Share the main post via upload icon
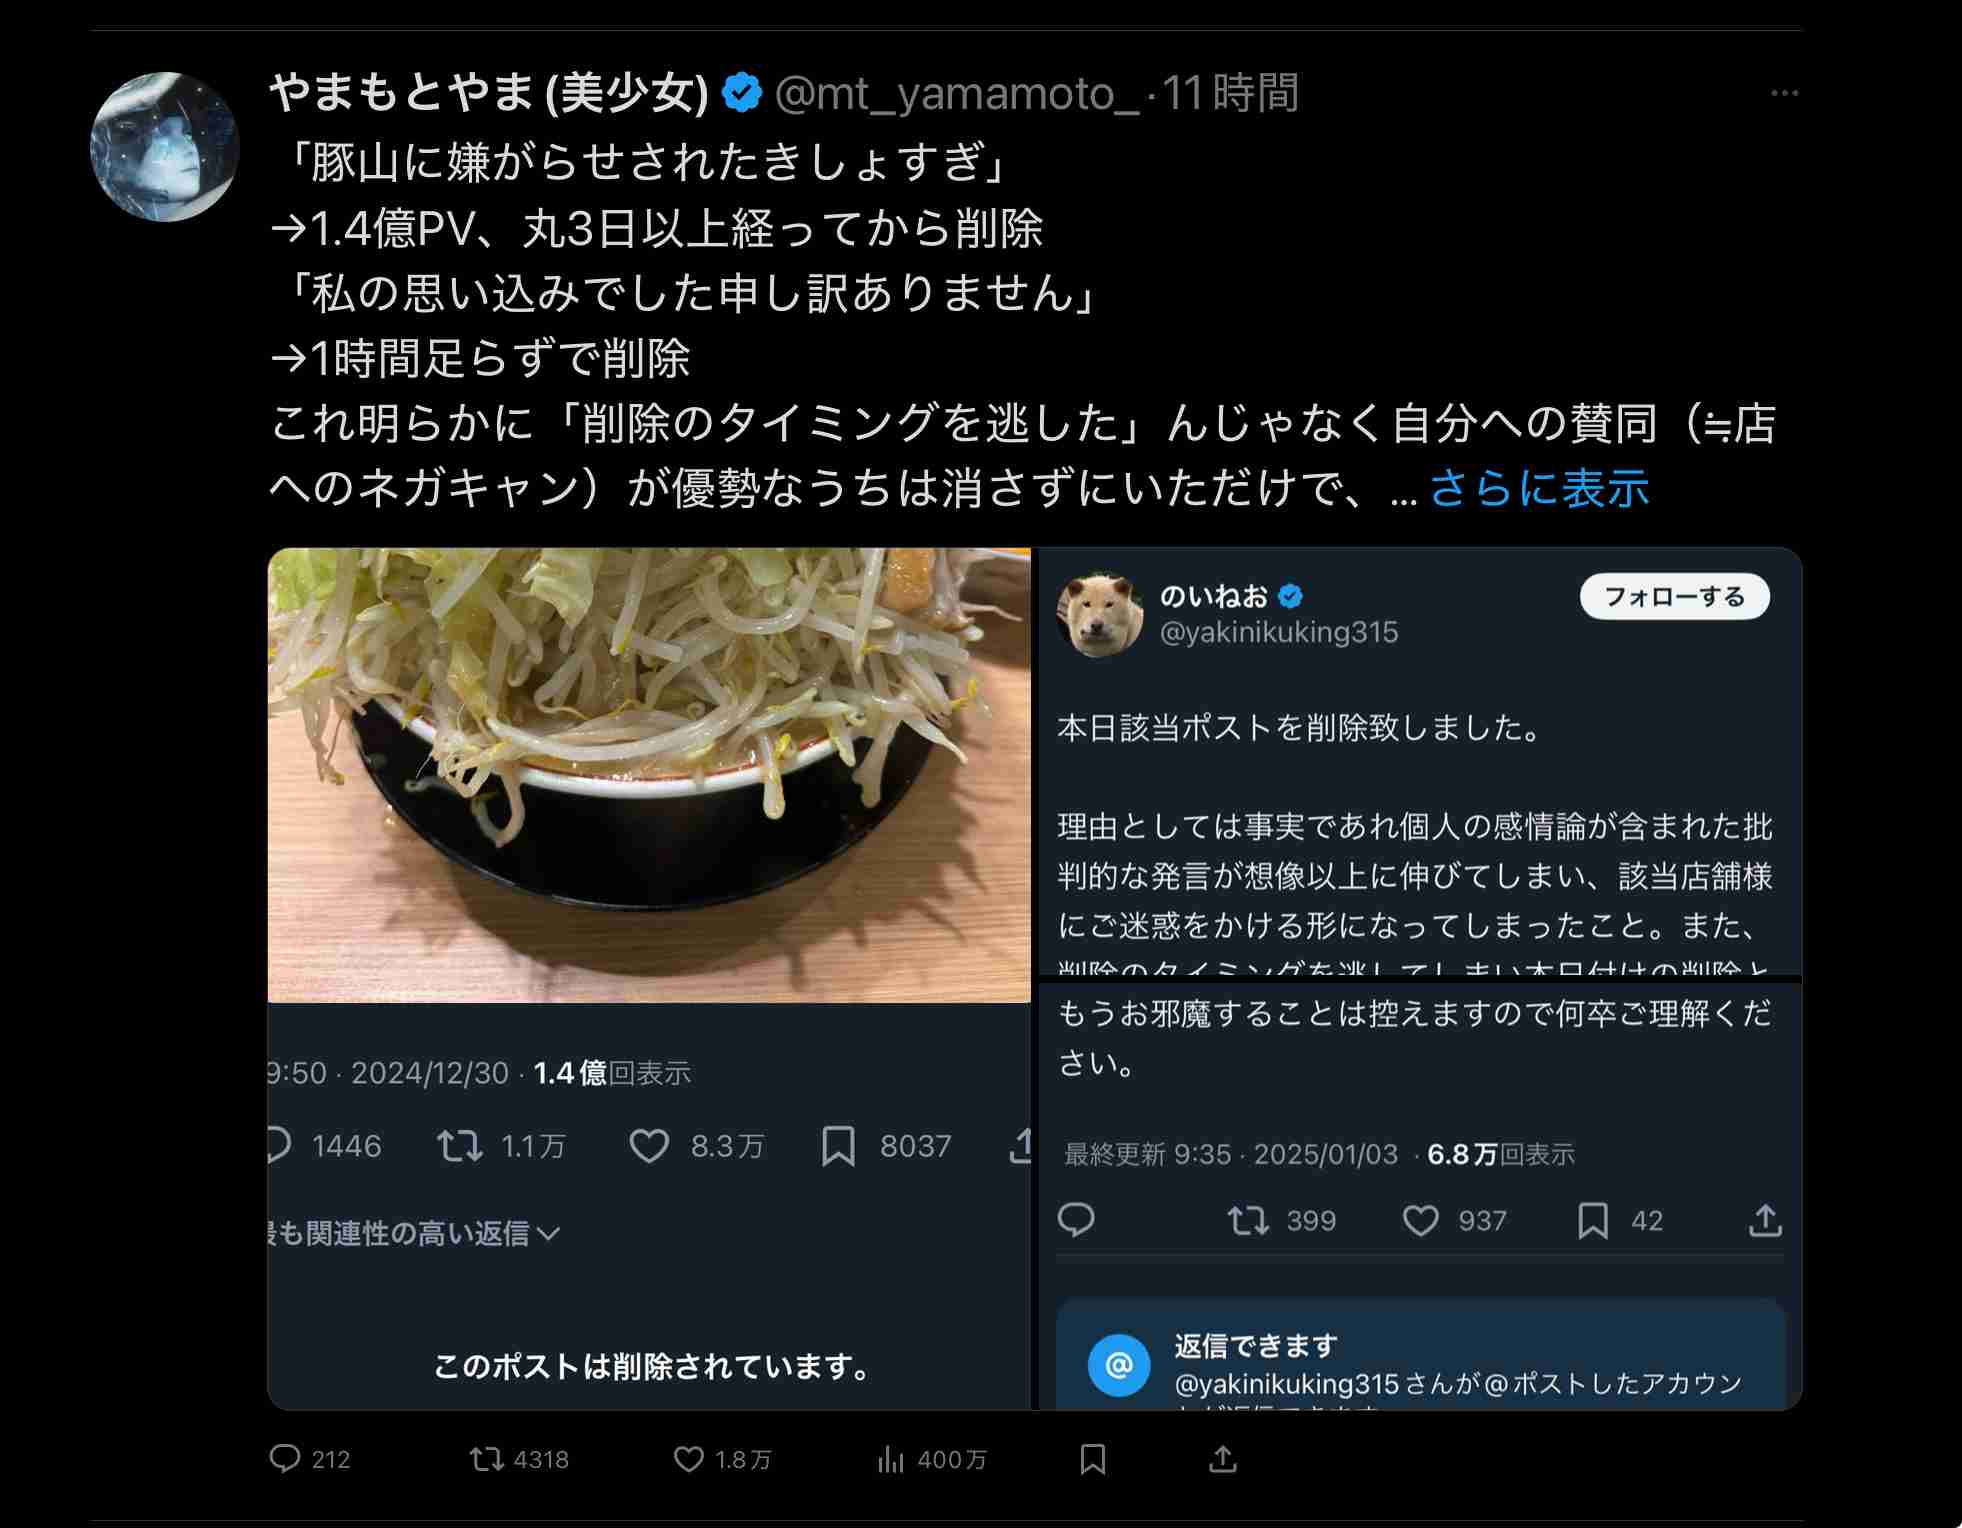Image resolution: width=1962 pixels, height=1528 pixels. click(x=1223, y=1459)
